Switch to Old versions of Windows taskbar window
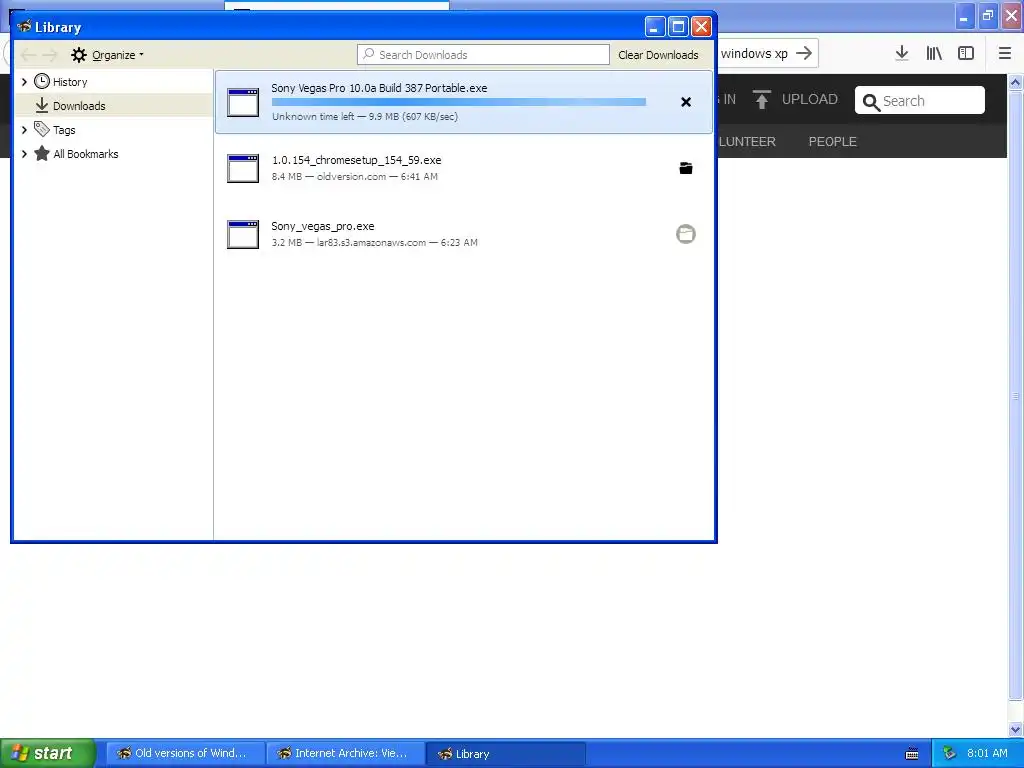Viewport: 1024px width, 768px height. click(185, 753)
